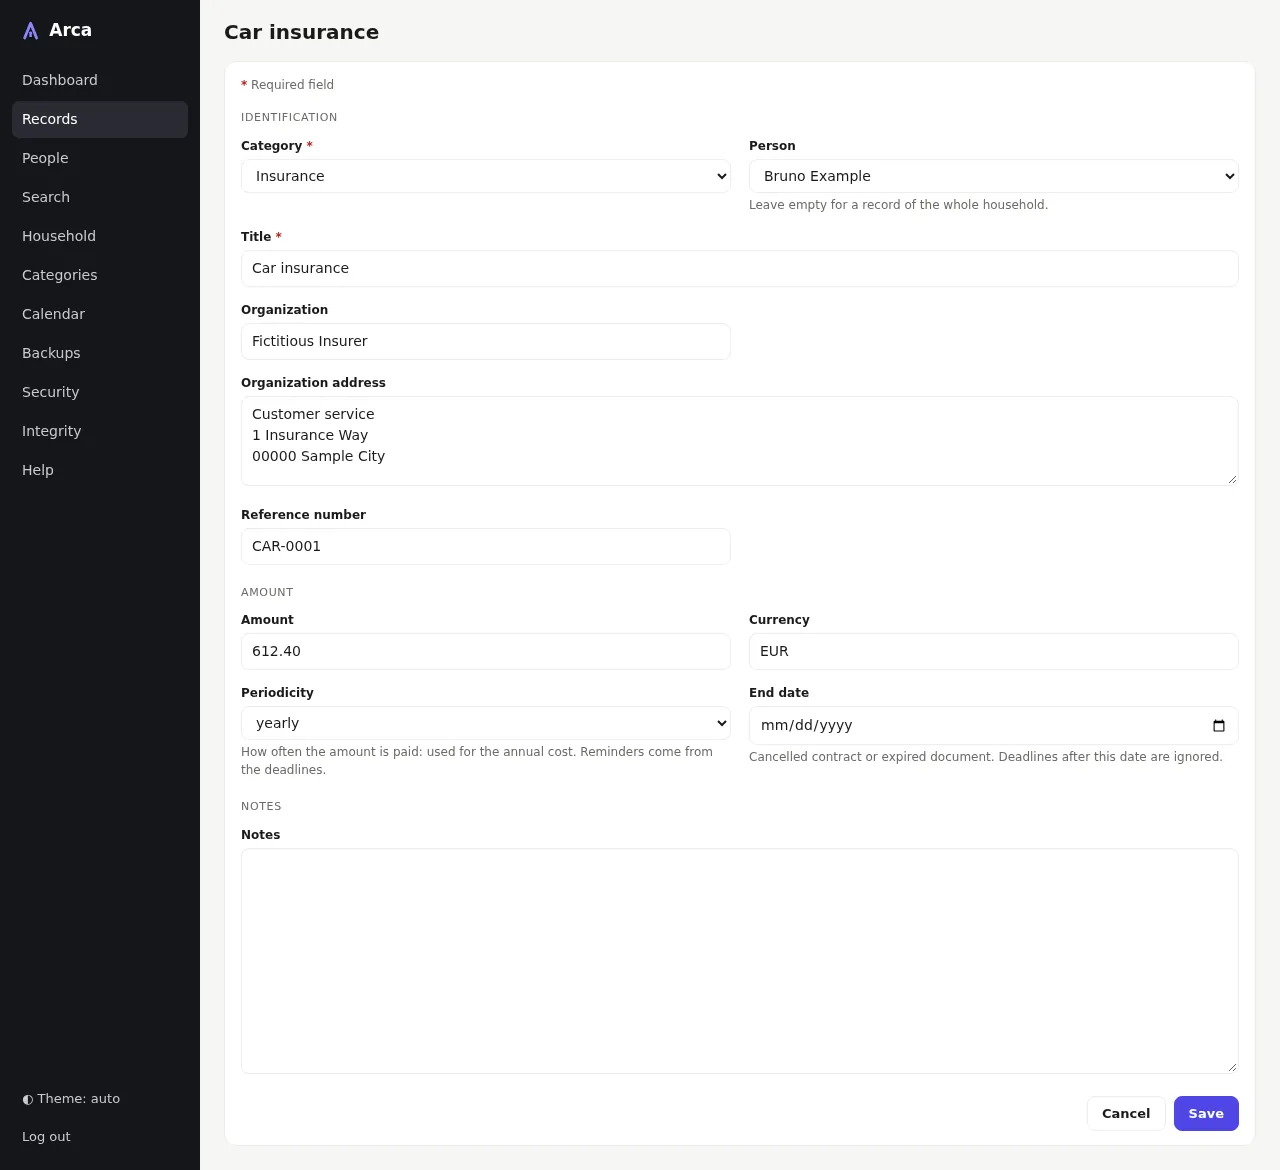Screen dimensions: 1280x1170
Task: Click the 'Car insurance' page heading
Action: click(x=301, y=32)
